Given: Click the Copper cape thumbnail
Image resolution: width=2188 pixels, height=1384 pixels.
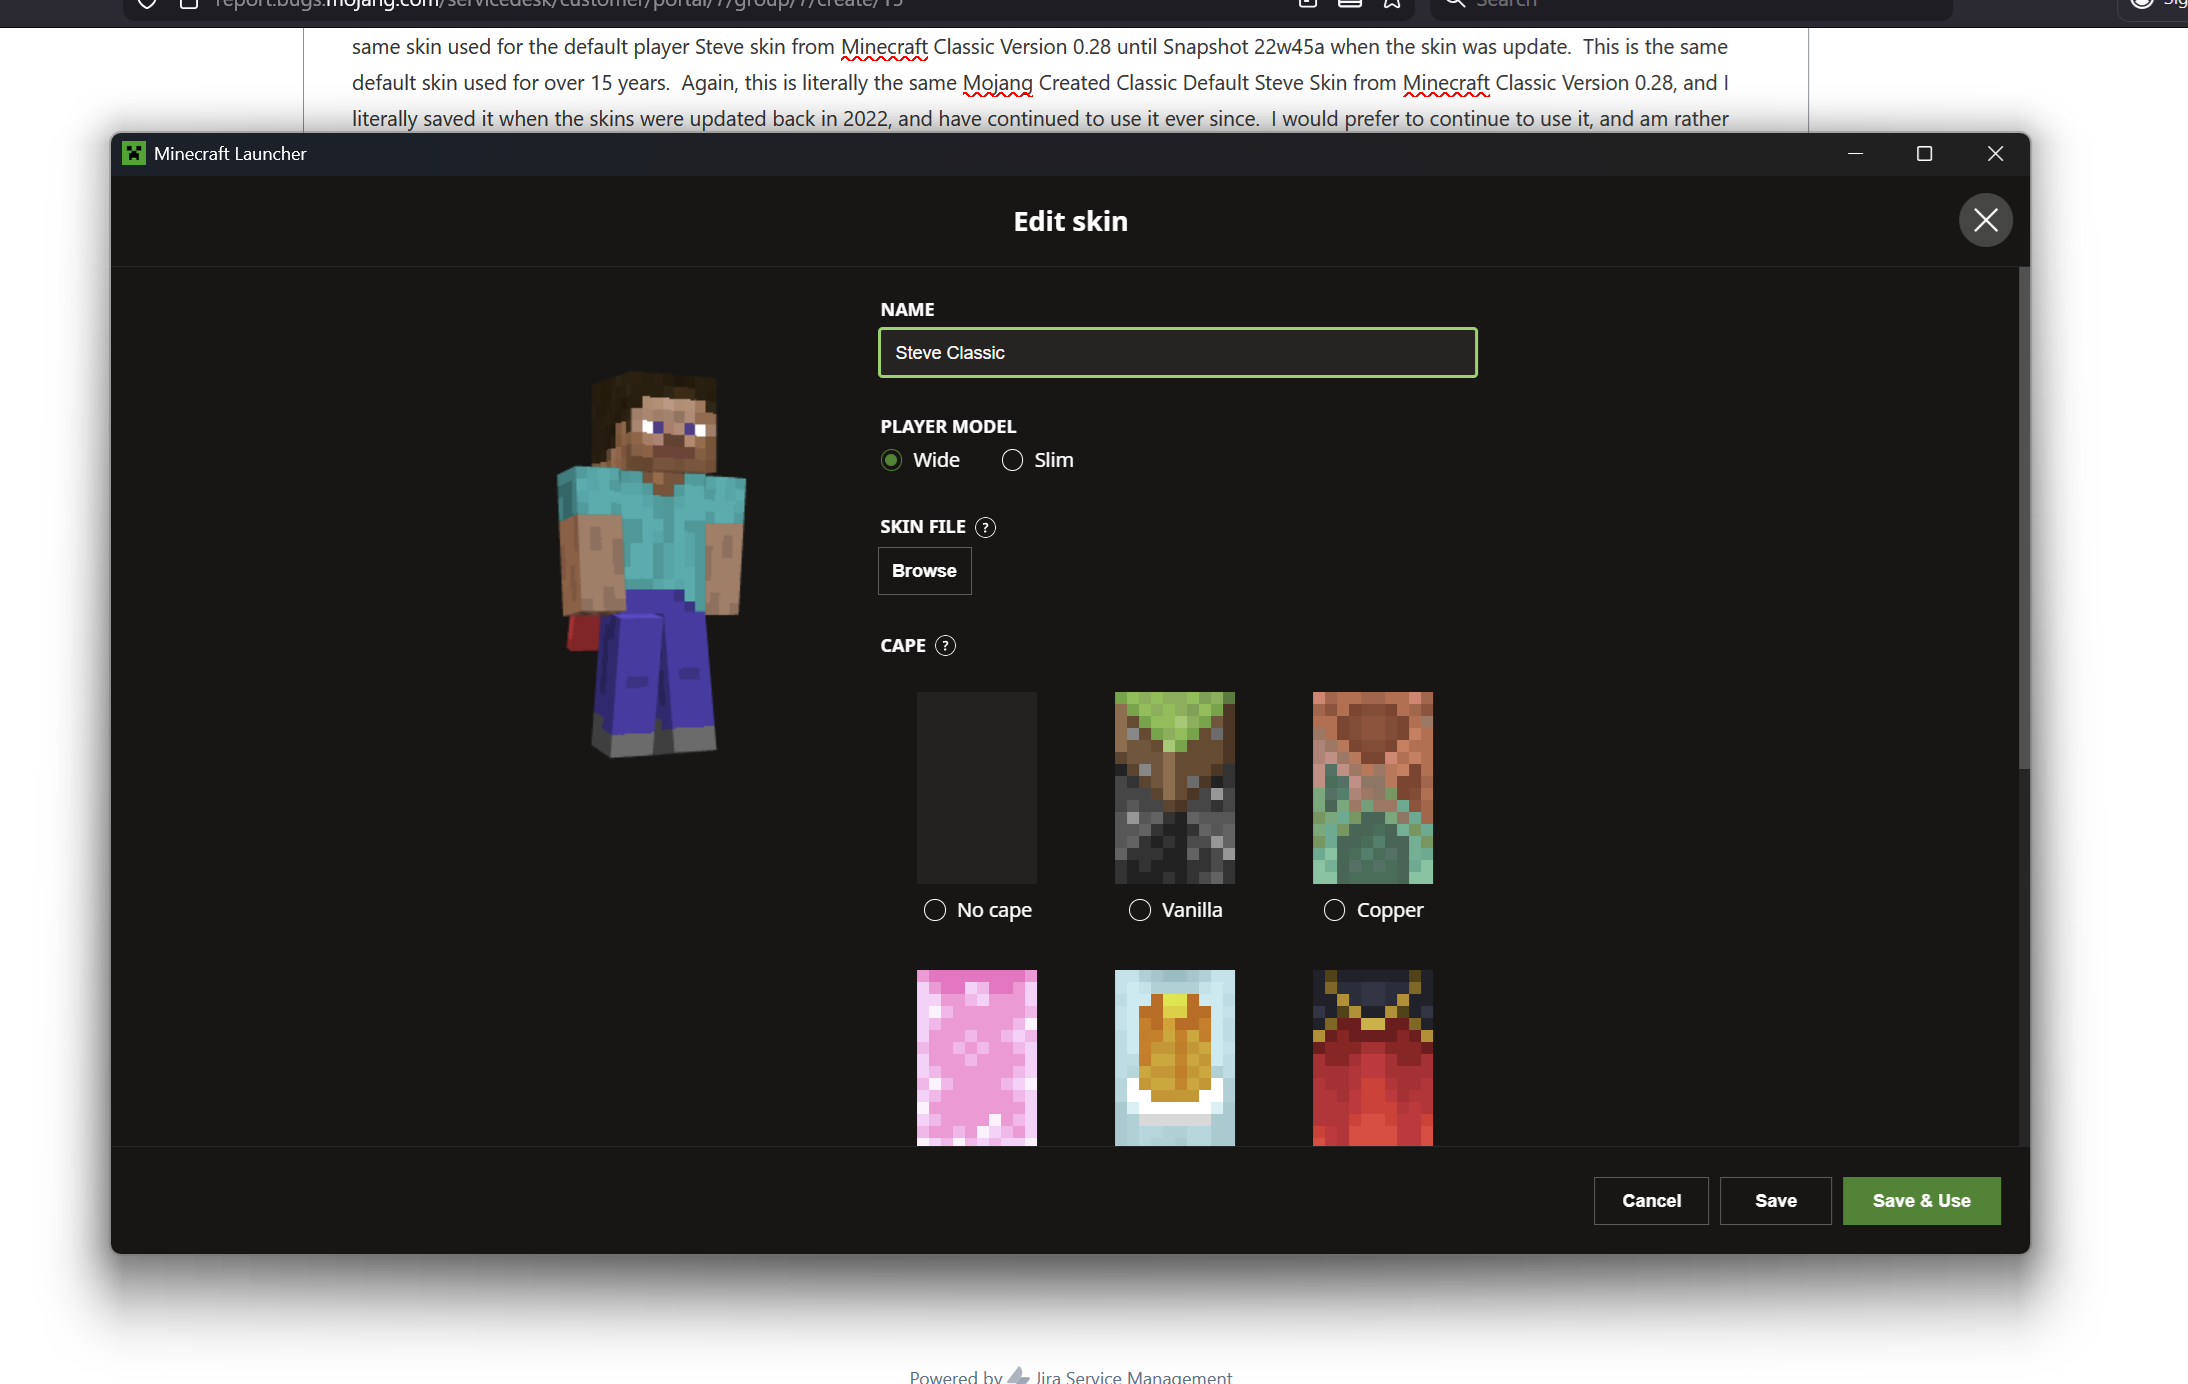Looking at the screenshot, I should point(1372,787).
